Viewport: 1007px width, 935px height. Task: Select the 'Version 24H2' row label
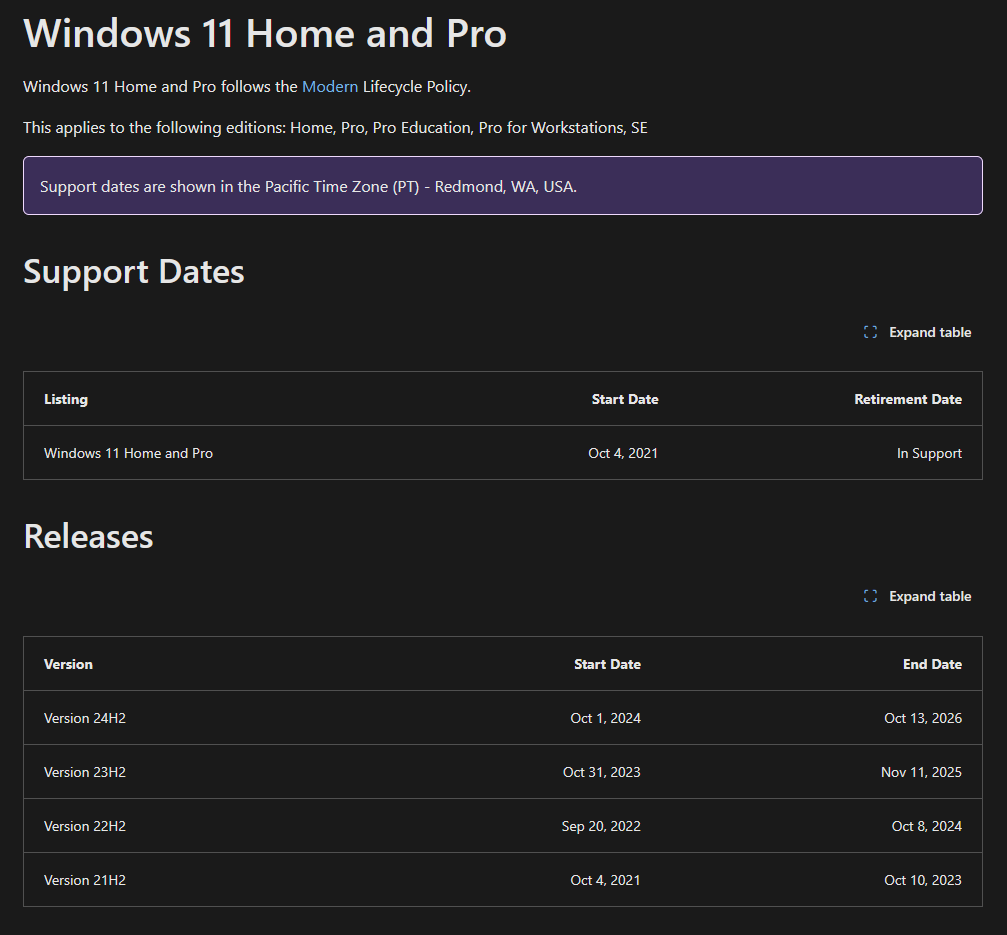tap(85, 718)
